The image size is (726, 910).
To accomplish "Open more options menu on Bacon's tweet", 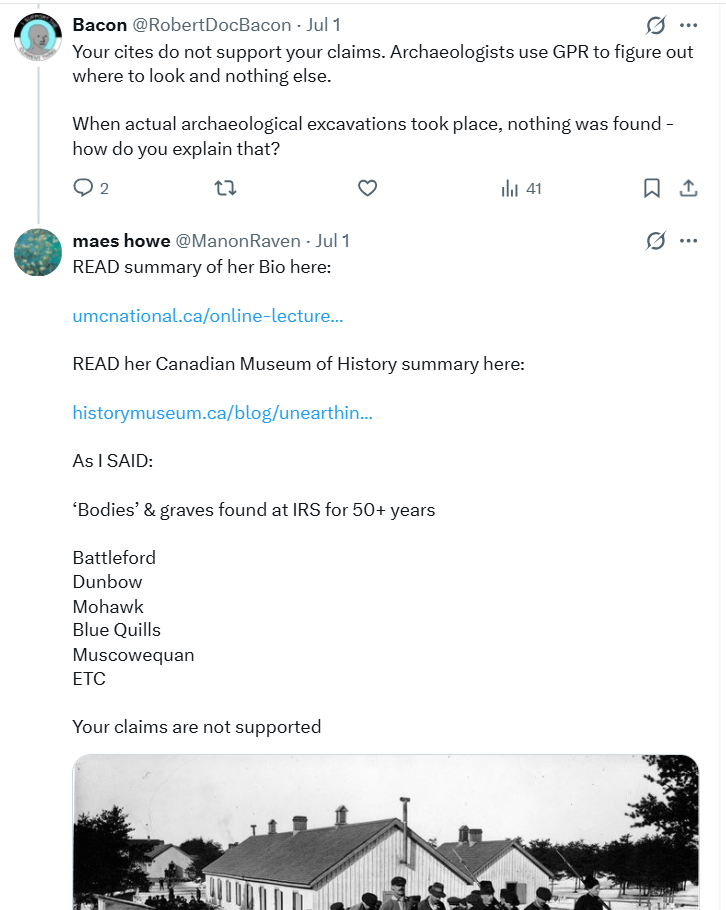I will (x=688, y=25).
